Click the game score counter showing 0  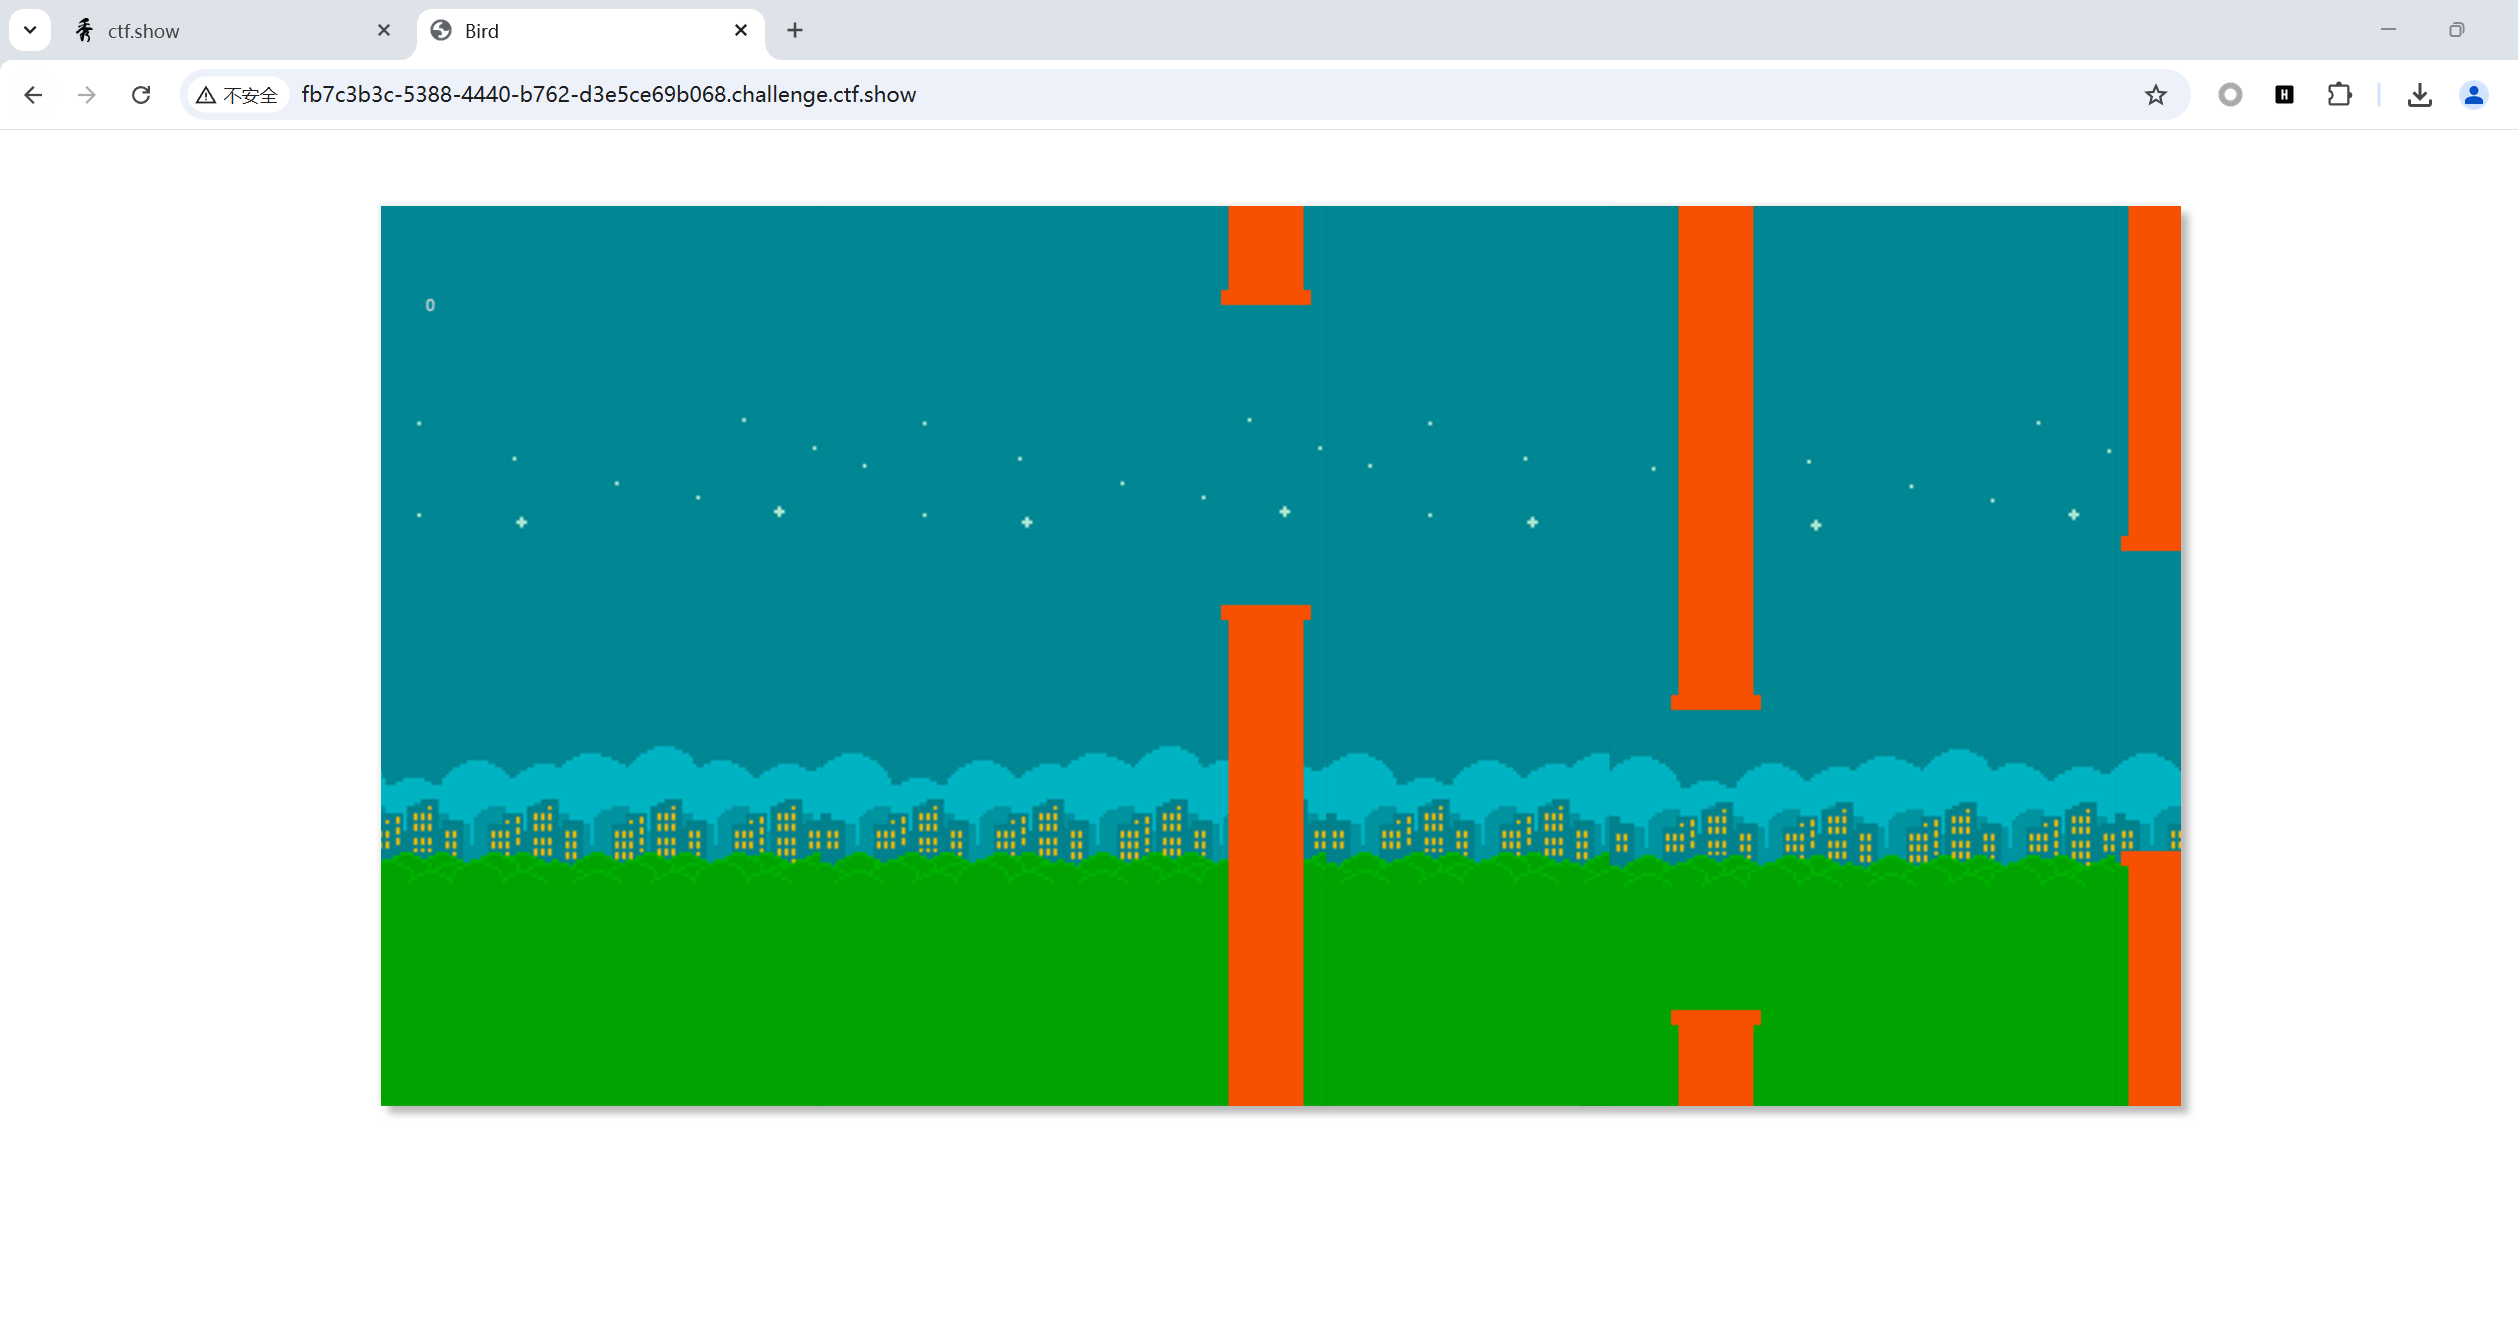click(x=430, y=305)
